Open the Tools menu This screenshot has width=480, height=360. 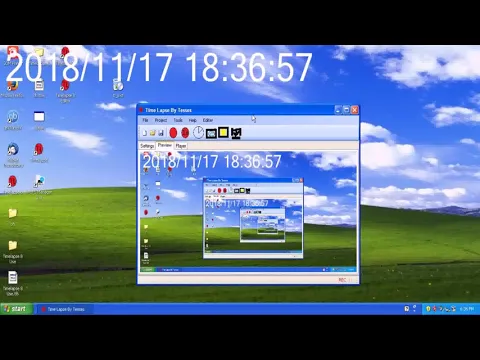[x=178, y=120]
